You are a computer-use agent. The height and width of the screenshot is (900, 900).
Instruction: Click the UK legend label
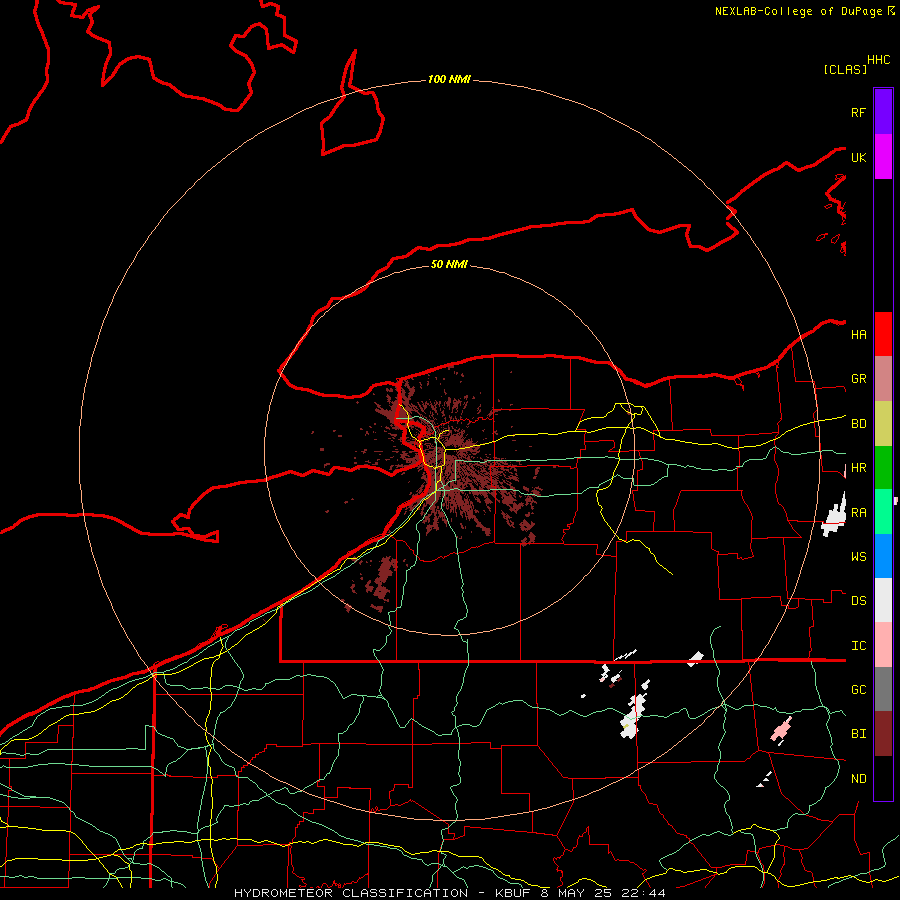(x=859, y=157)
